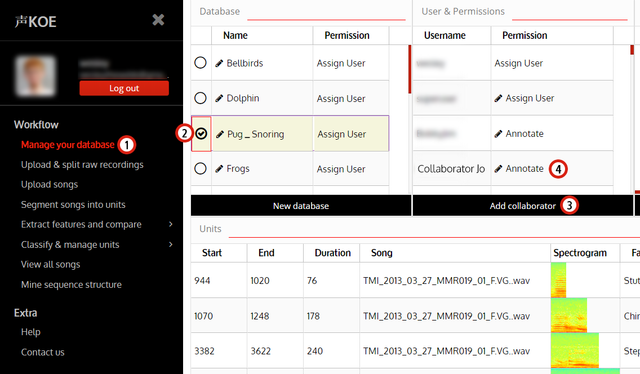Select the Bellbirds database radio button
The width and height of the screenshot is (640, 374).
pyautogui.click(x=200, y=62)
